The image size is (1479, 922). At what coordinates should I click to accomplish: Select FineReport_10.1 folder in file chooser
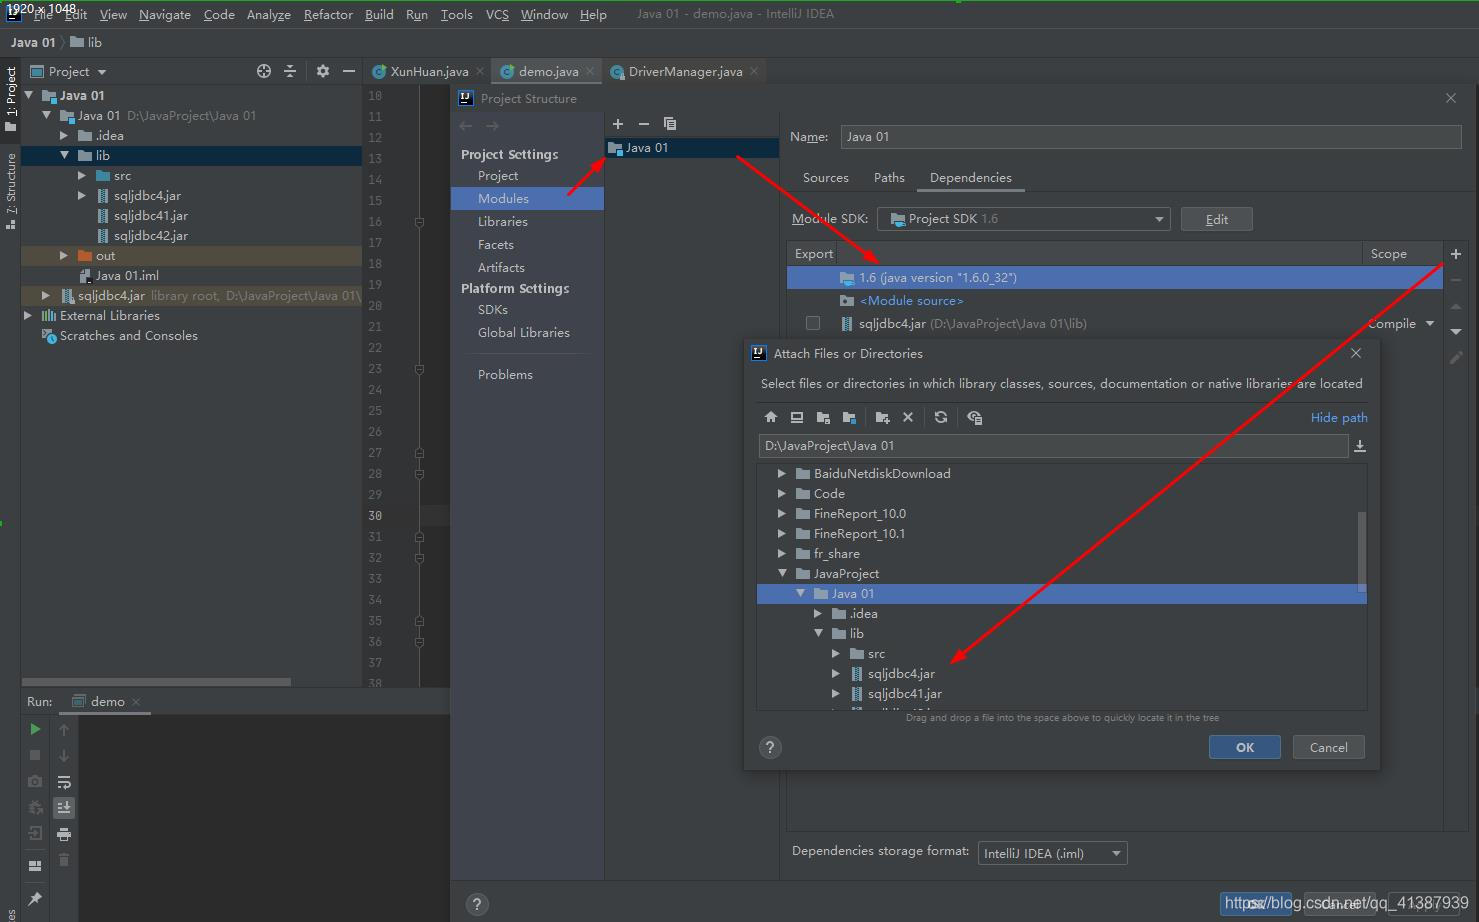tap(859, 533)
